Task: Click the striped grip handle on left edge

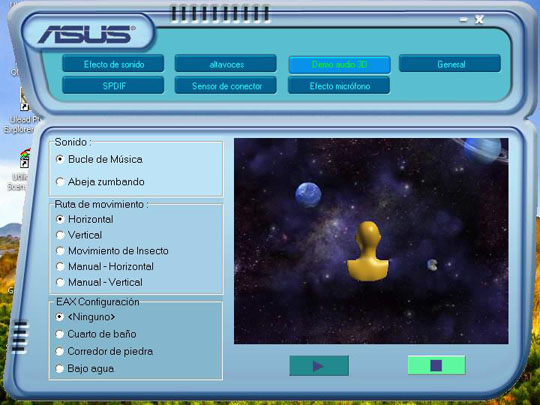Action: tap(20, 338)
